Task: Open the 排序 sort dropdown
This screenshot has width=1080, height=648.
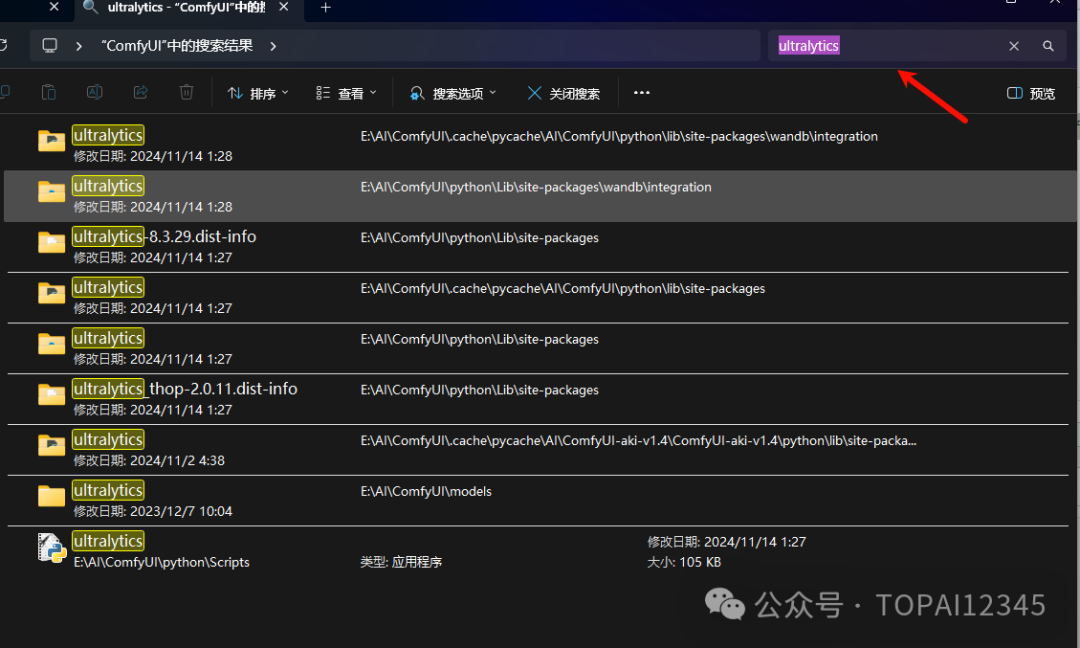Action: pos(258,93)
